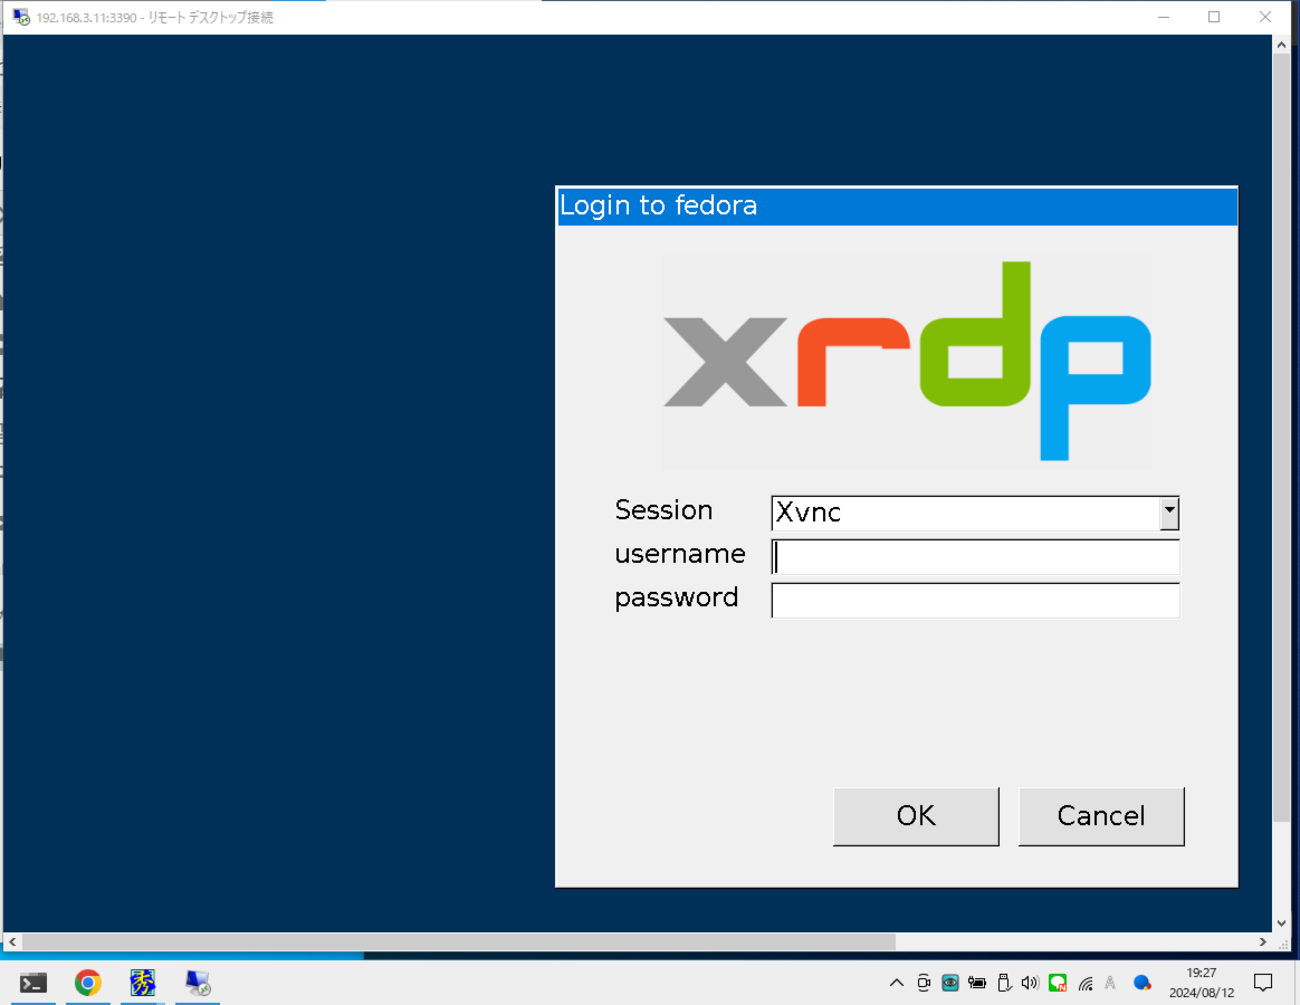Image resolution: width=1300 pixels, height=1005 pixels.
Task: Click the green LINE chat tray icon
Action: 1057,983
